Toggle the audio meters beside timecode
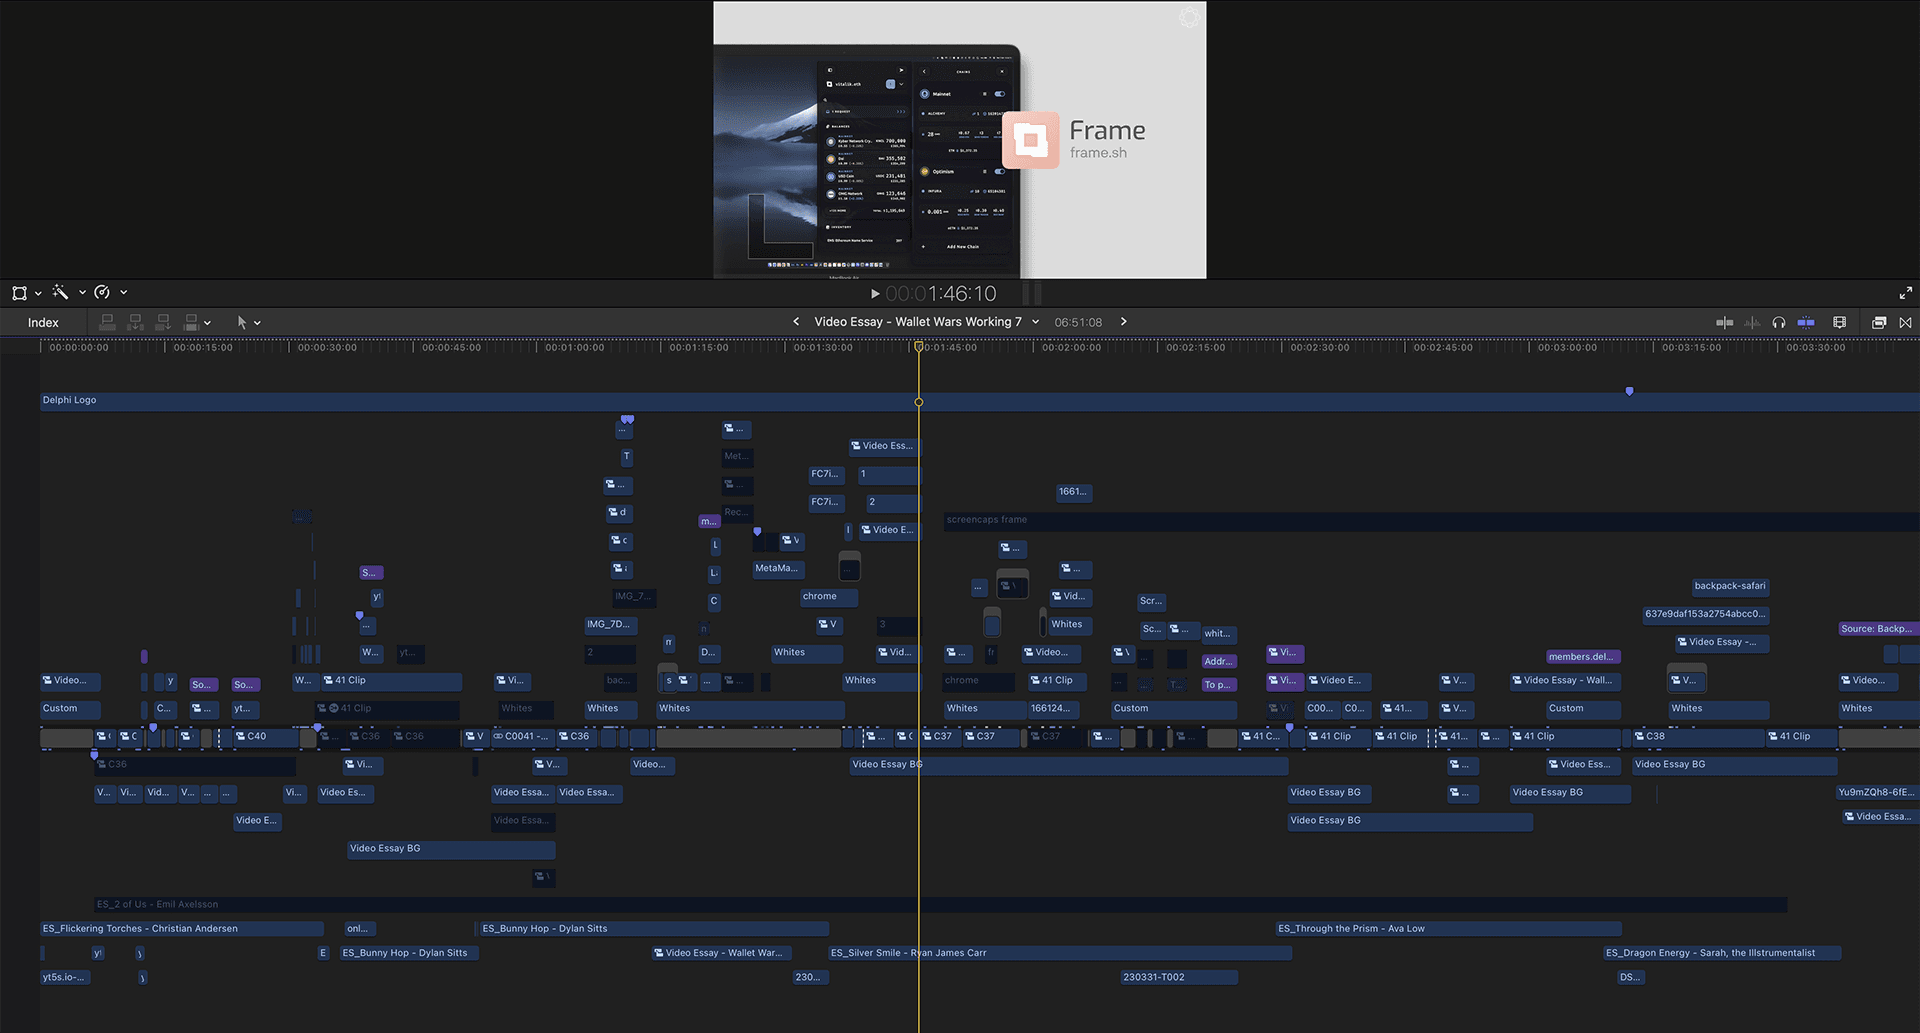The width and height of the screenshot is (1920, 1033). (1032, 293)
